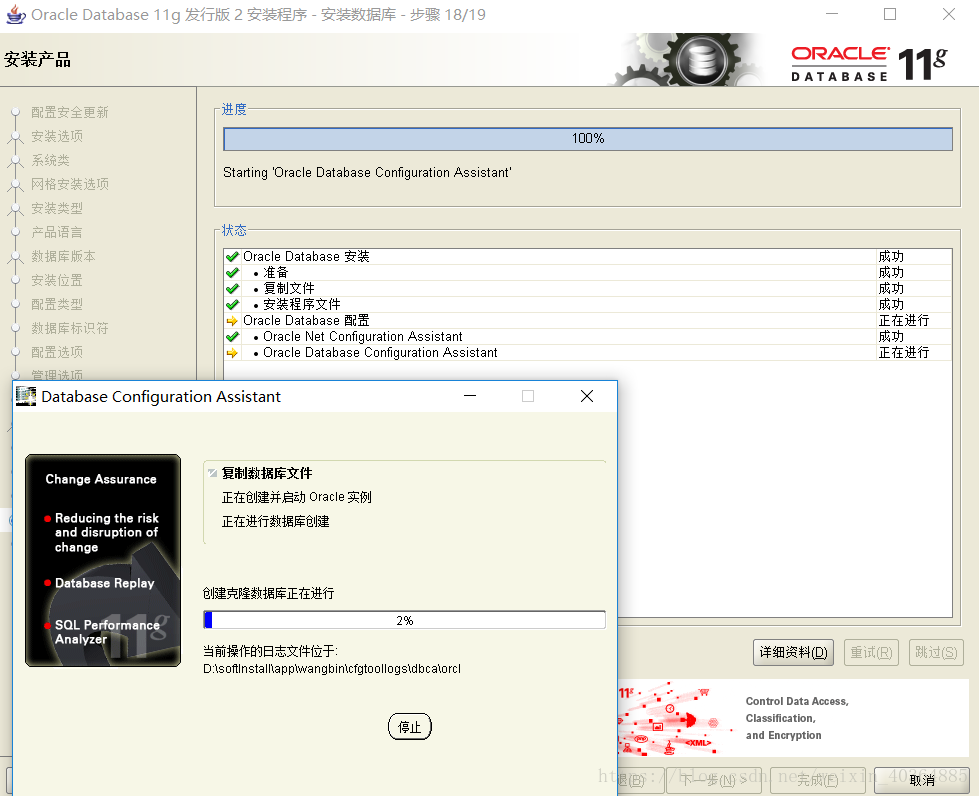Screen dimensions: 979x796
Task: Click green checkmark beside Oracle Database 安装
Action: pyautogui.click(x=232, y=257)
